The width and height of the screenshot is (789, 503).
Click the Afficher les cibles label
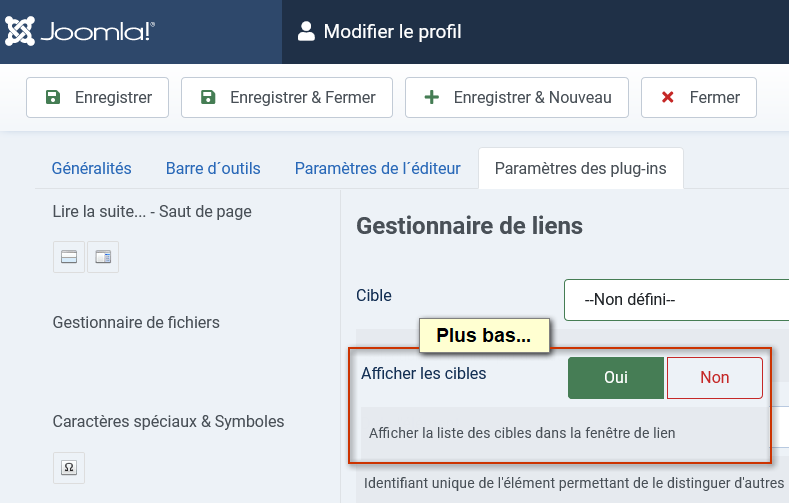424,373
